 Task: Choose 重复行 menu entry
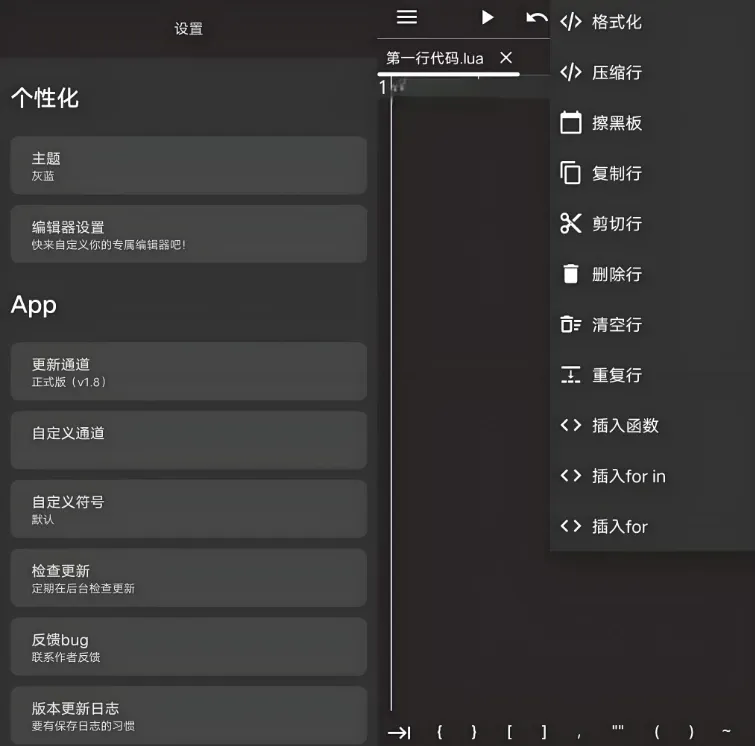[x=652, y=375]
